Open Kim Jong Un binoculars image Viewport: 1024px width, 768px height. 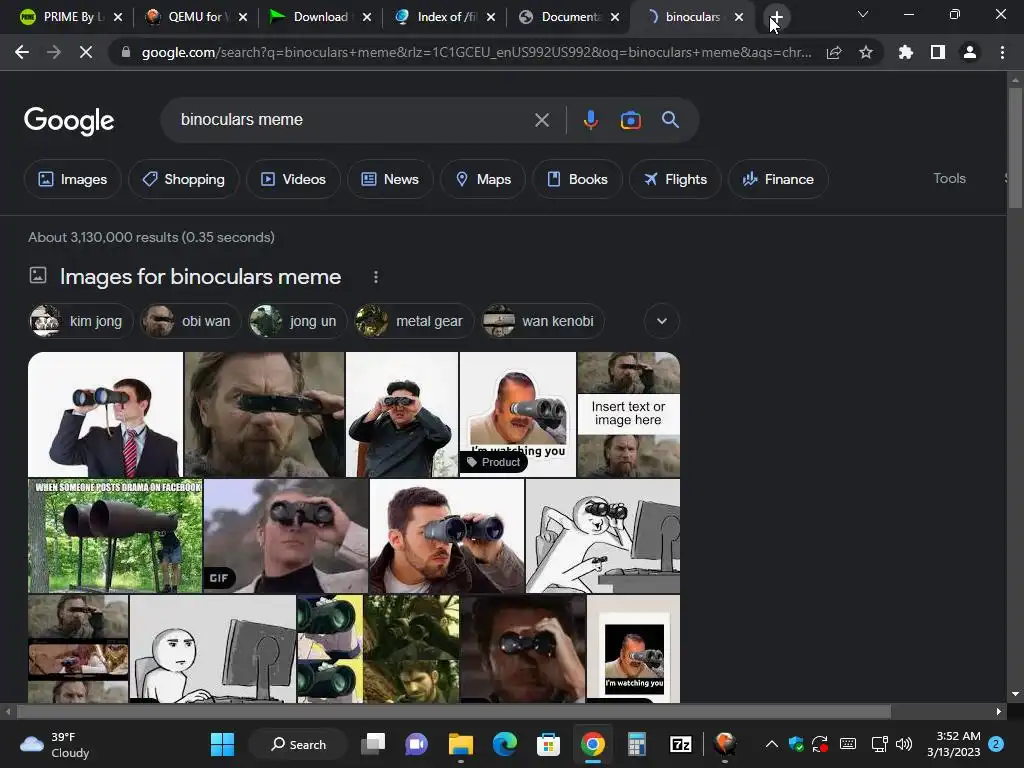point(402,415)
